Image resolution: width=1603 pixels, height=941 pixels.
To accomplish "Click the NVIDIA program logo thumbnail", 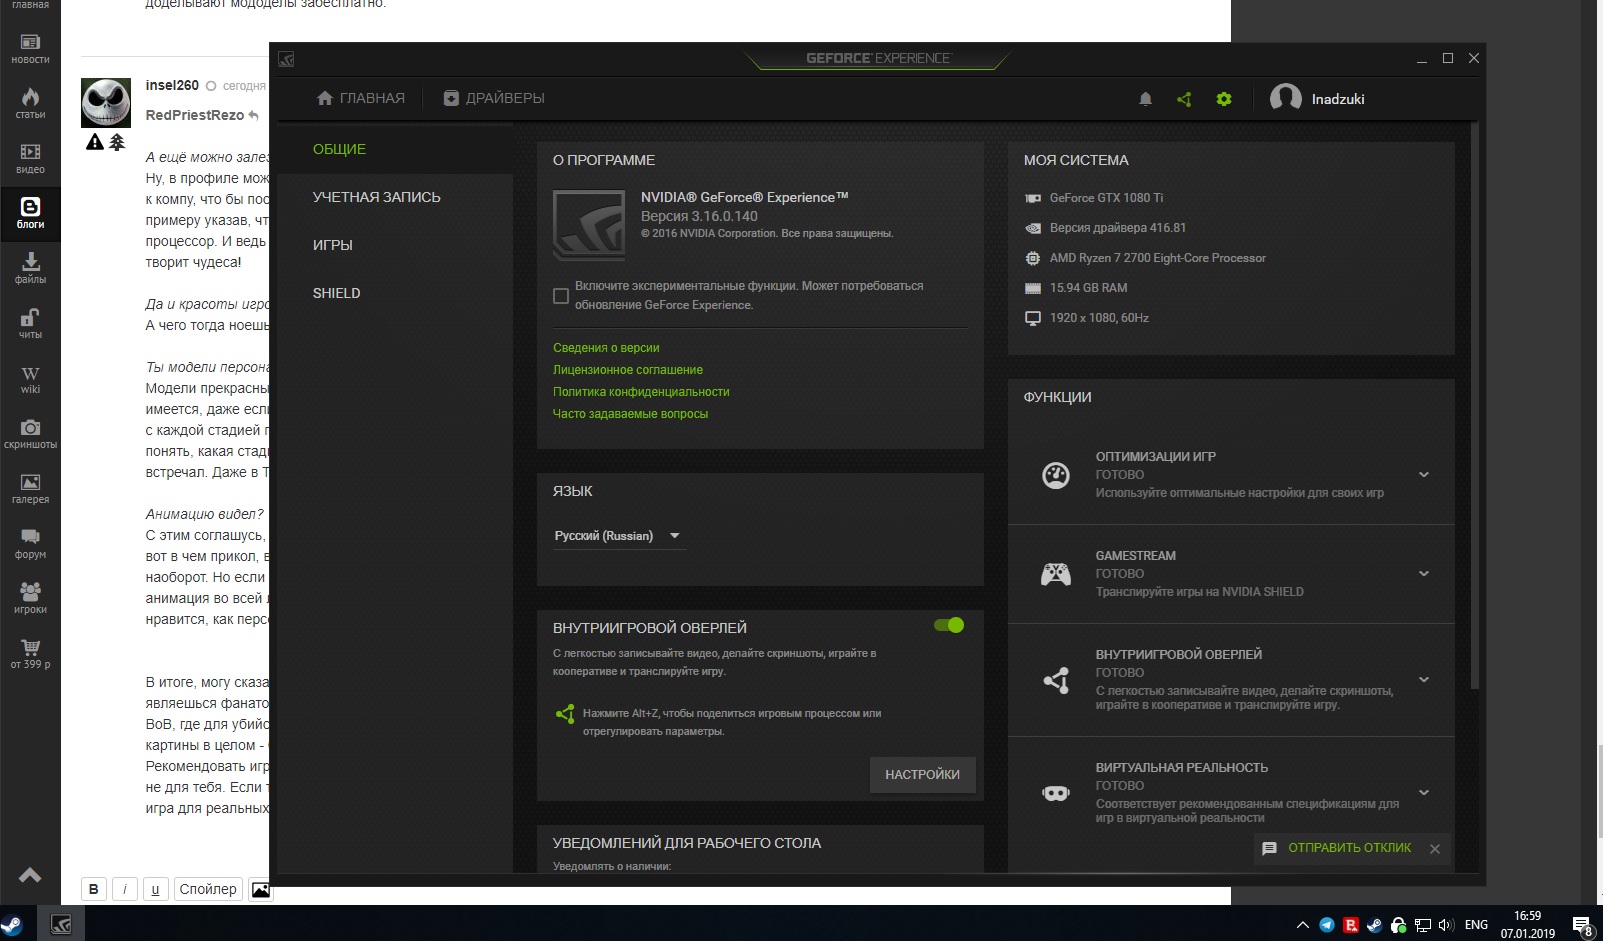I will coord(589,225).
